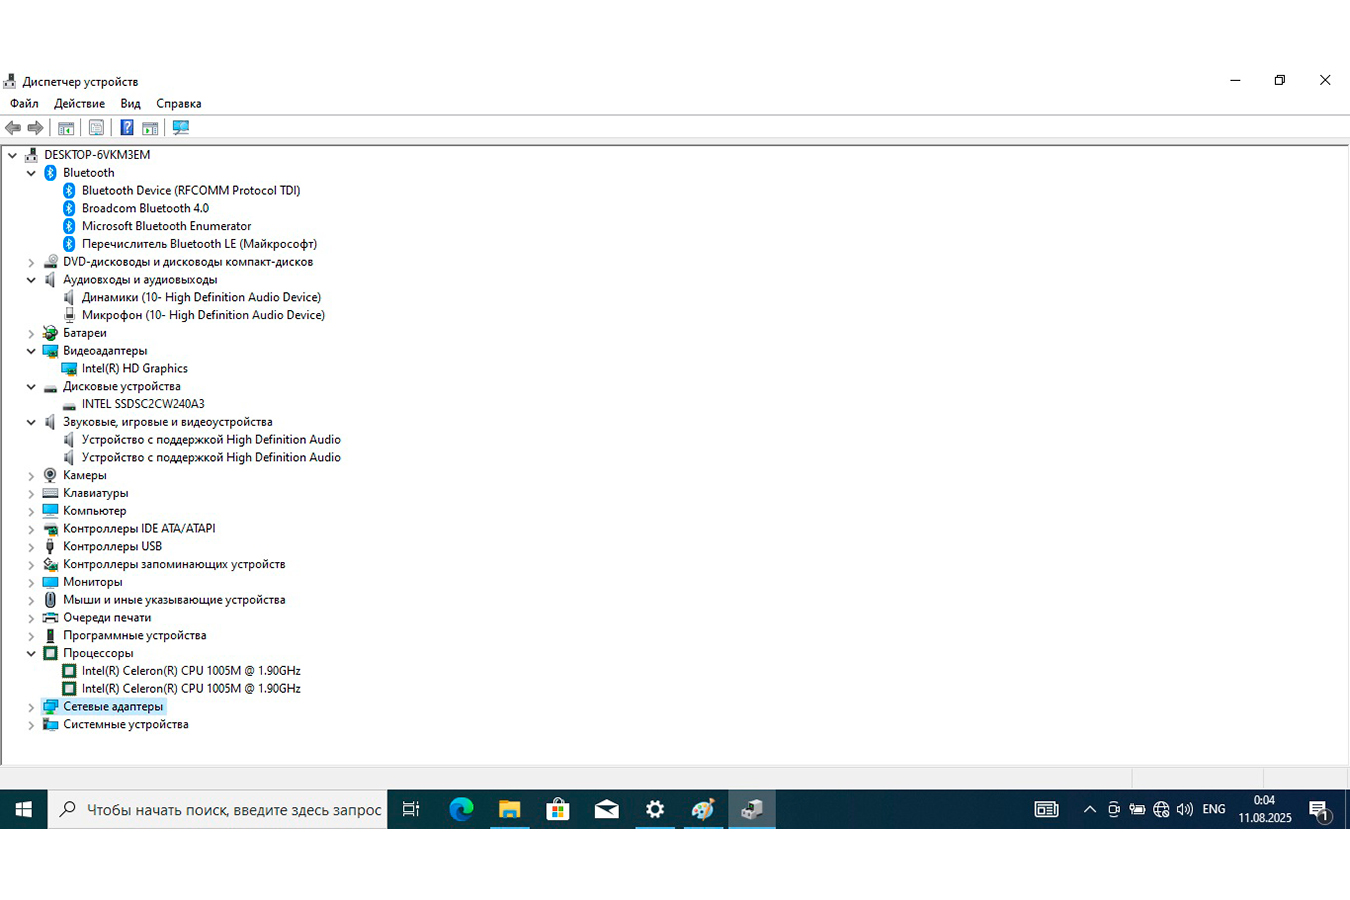Click the Windows Start button
This screenshot has height=900, width=1350.
pos(24,809)
